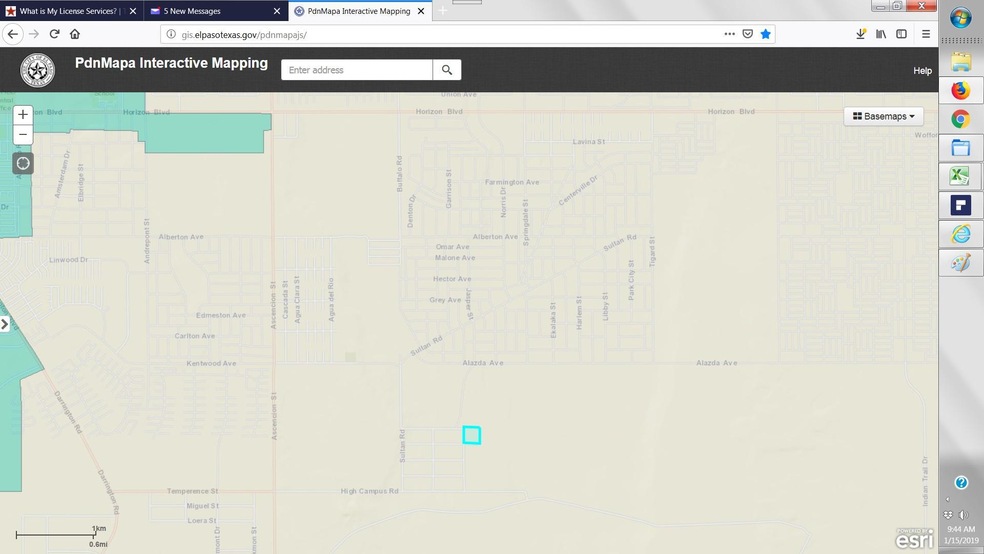Open the page actions ellipsis menu
The height and width of the screenshot is (554, 984).
[x=729, y=33]
